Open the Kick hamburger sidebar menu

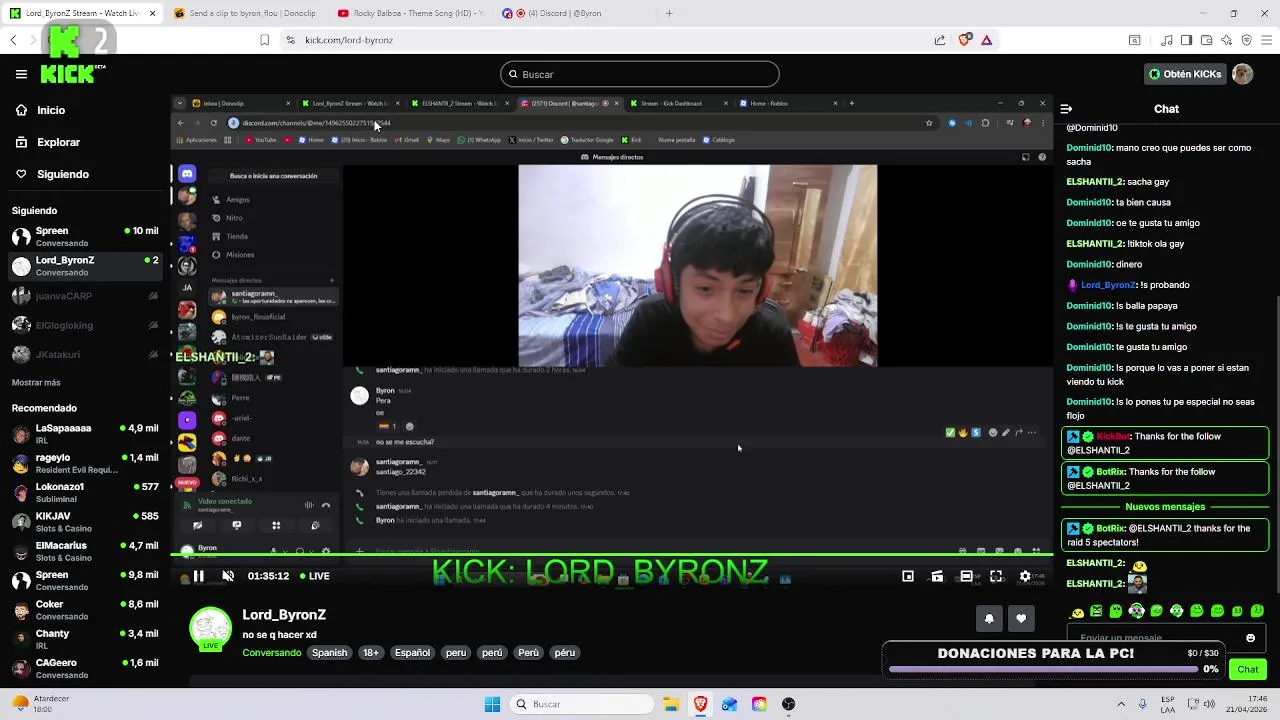pyautogui.click(x=21, y=74)
